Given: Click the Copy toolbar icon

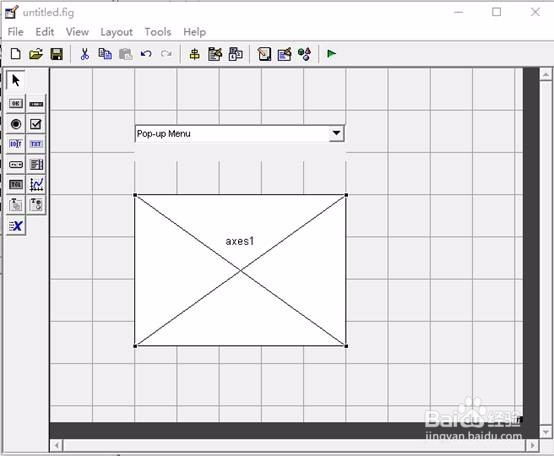Looking at the screenshot, I should coord(105,54).
